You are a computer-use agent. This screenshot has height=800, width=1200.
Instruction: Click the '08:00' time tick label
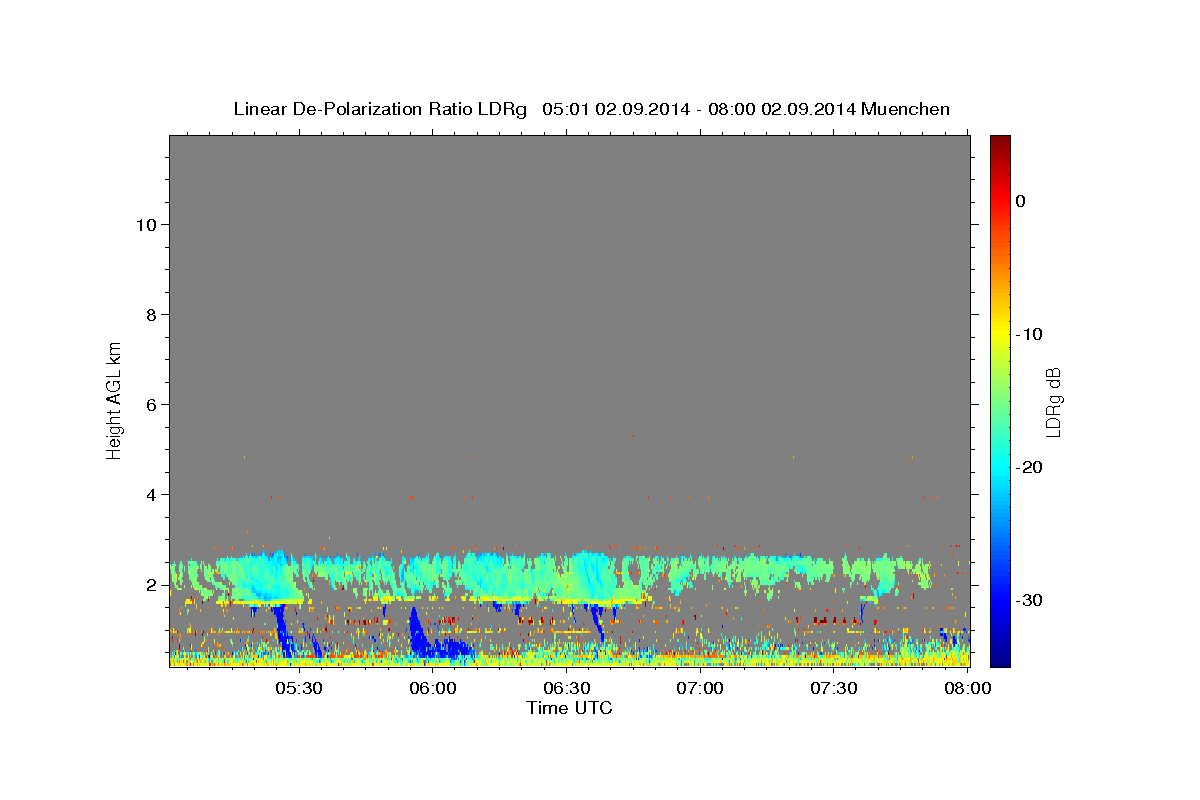coord(968,688)
